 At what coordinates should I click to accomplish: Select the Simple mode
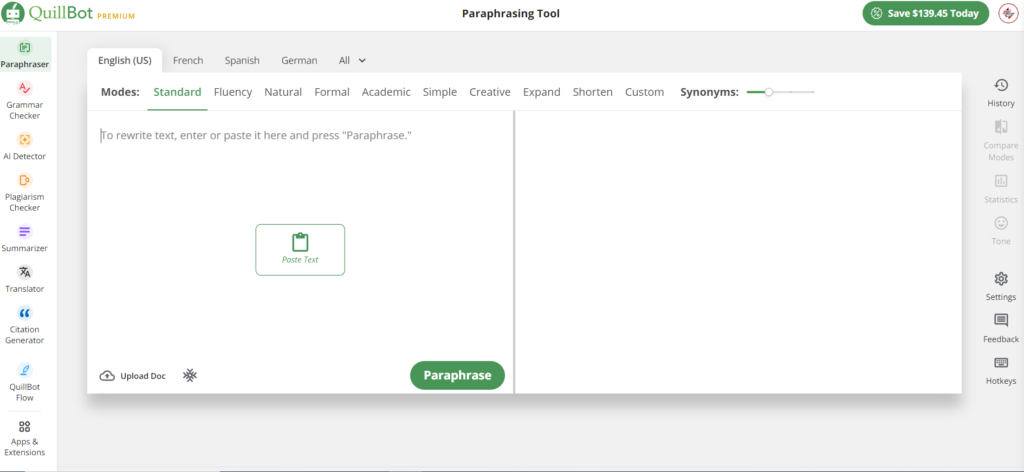440,92
